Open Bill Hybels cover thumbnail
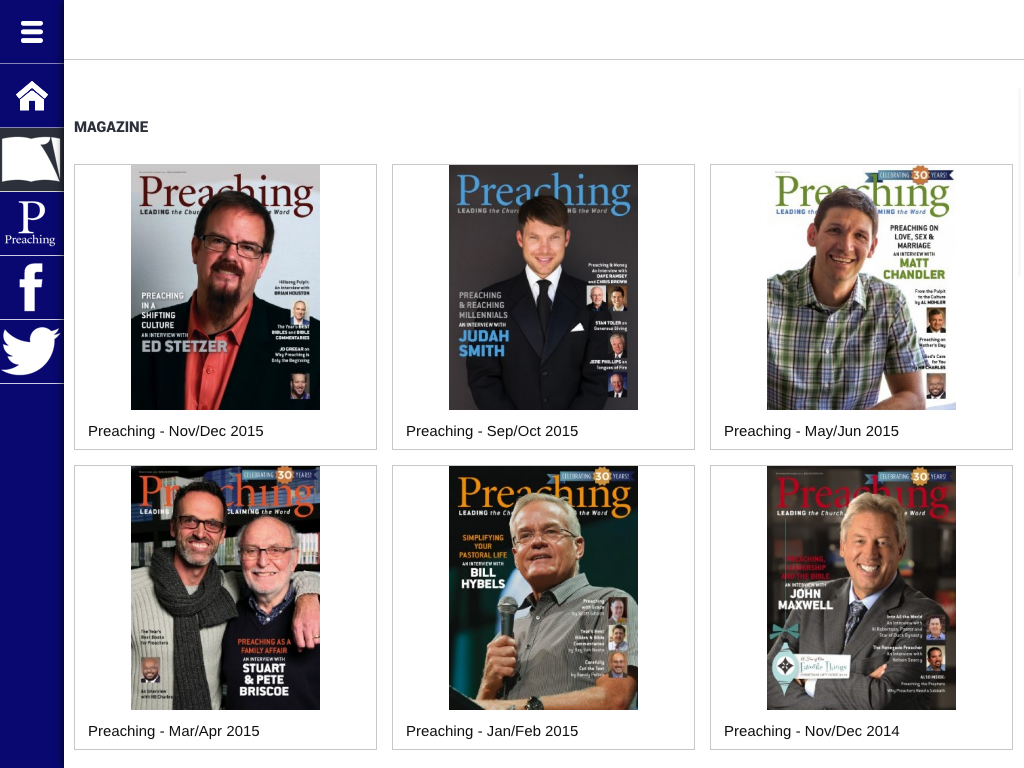The image size is (1024, 768). coord(543,588)
